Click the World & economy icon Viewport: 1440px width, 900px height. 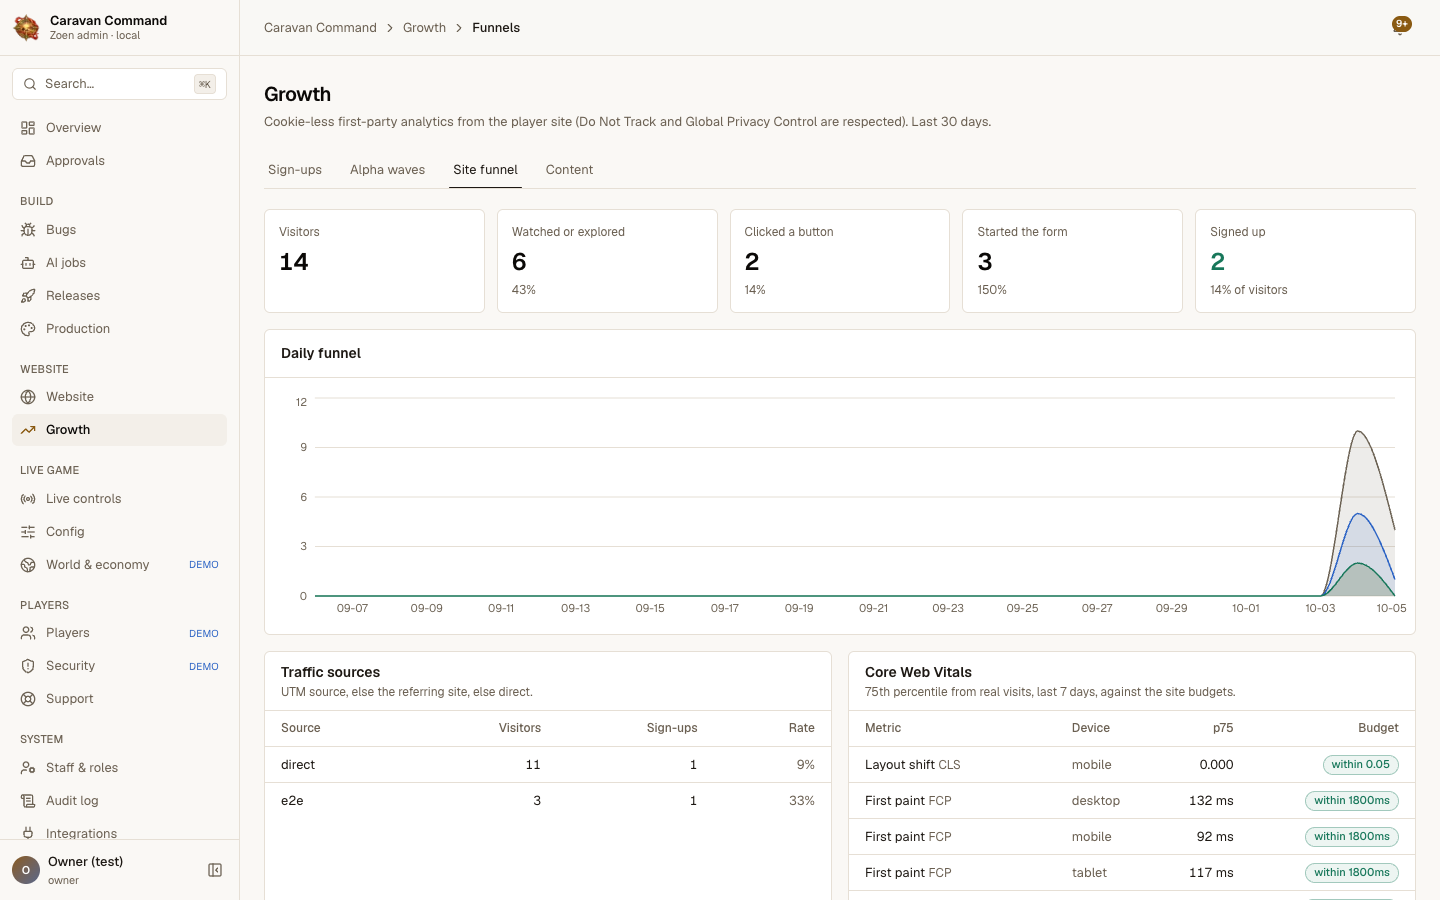coord(28,565)
